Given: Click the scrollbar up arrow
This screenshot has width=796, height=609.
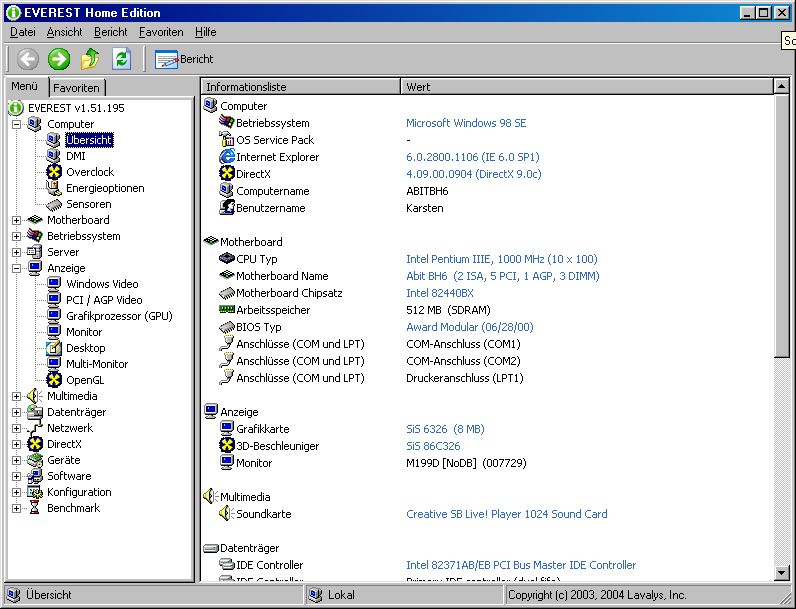Looking at the screenshot, I should tap(782, 87).
